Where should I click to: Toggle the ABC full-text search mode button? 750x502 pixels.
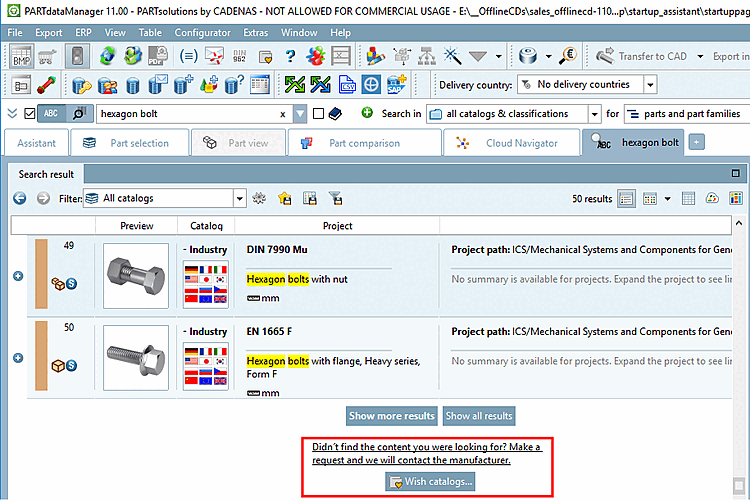pyautogui.click(x=51, y=113)
